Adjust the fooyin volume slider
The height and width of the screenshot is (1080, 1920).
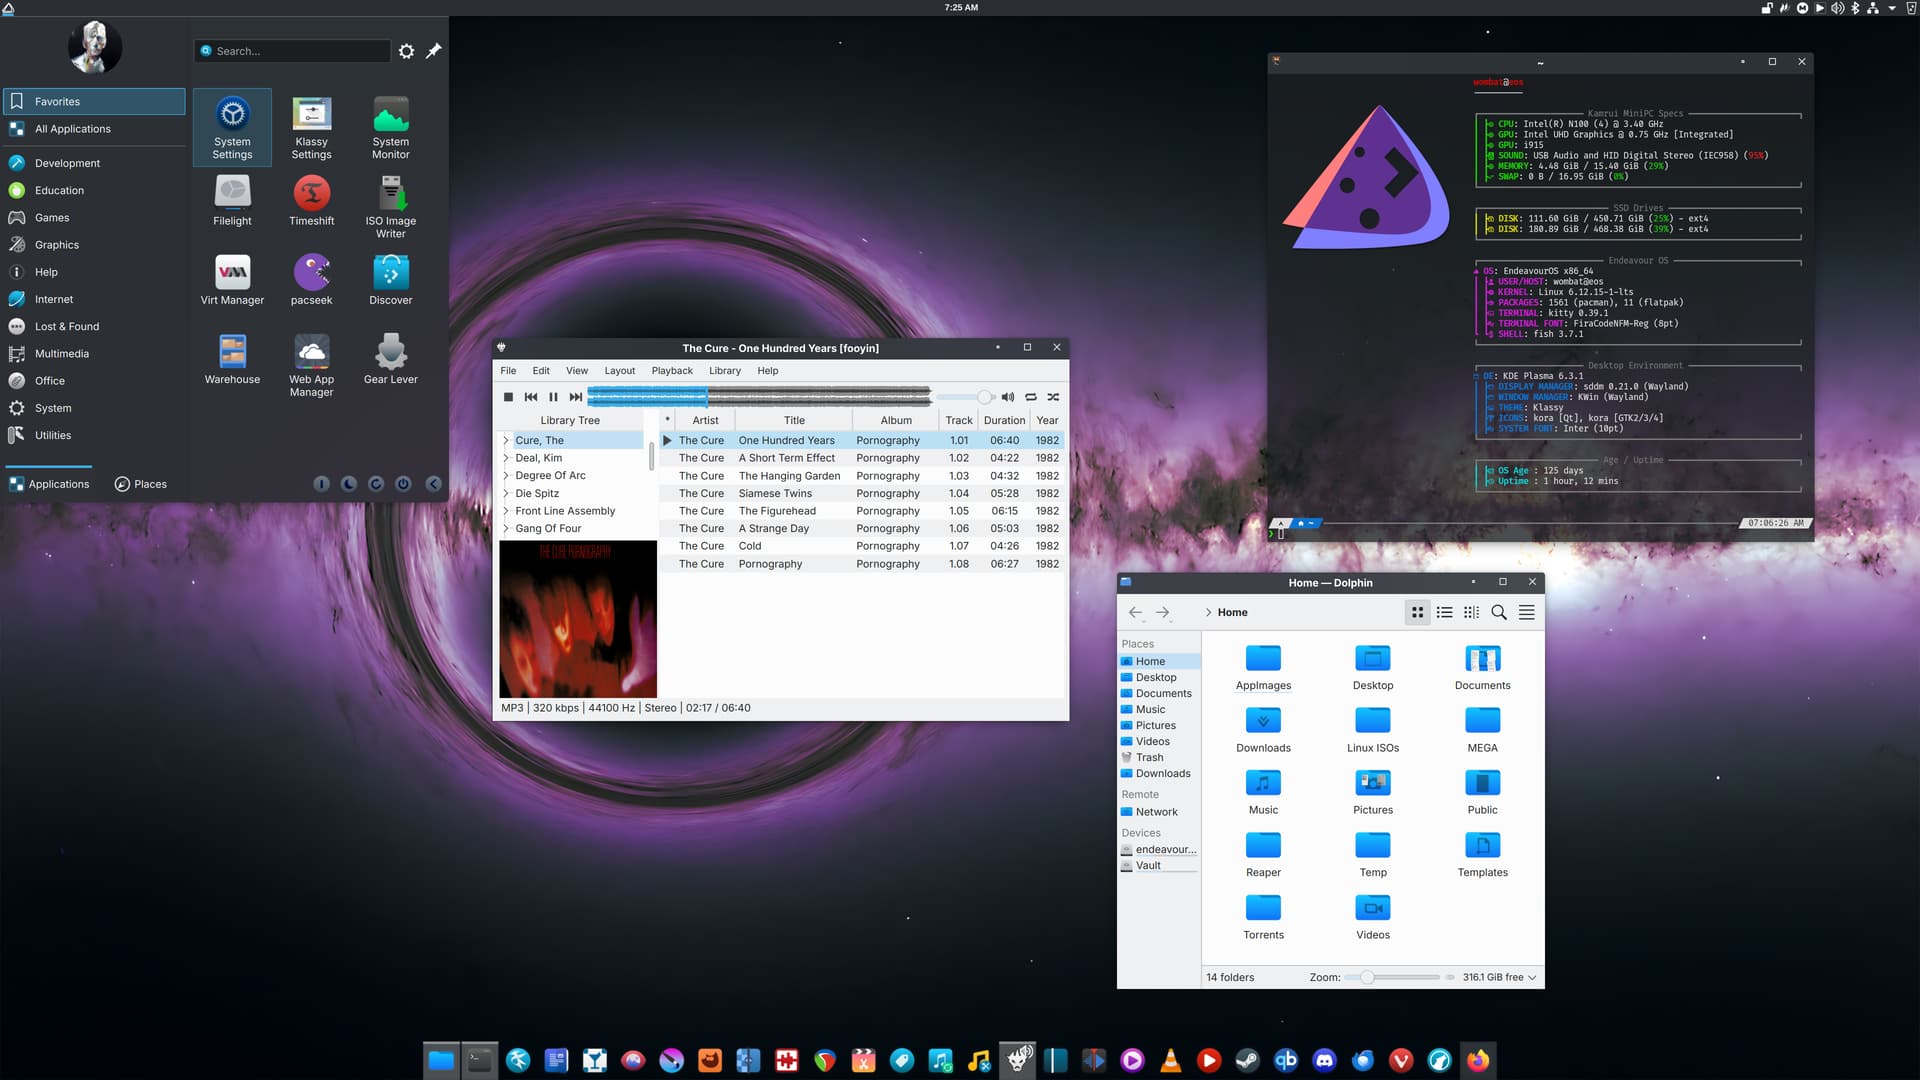[x=965, y=397]
